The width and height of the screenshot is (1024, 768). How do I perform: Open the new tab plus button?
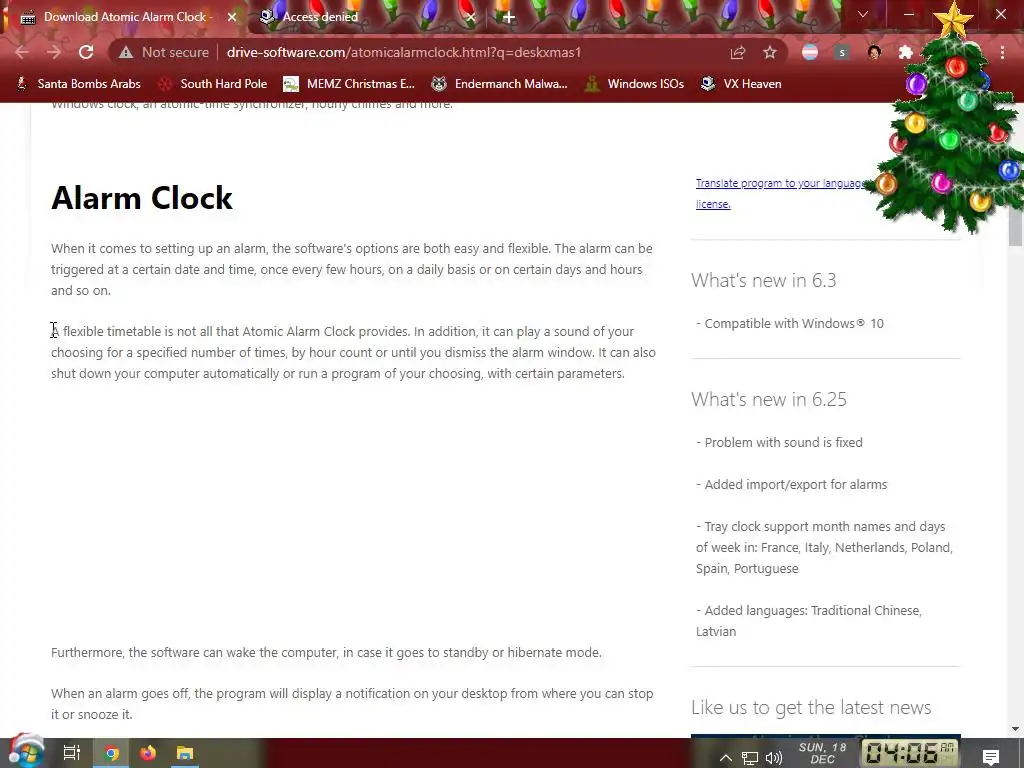(509, 17)
